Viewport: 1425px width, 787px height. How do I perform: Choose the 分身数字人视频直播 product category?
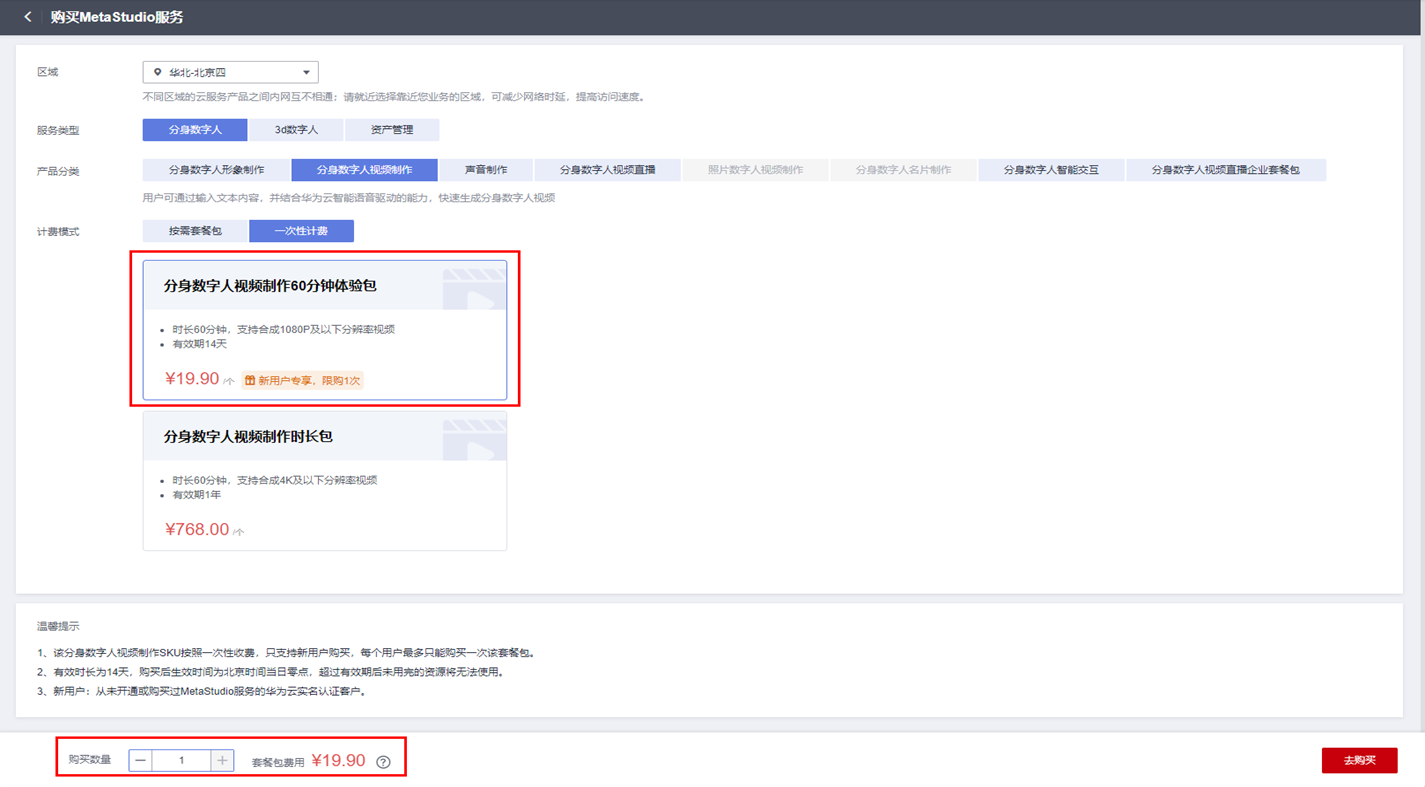pyautogui.click(x=607, y=170)
